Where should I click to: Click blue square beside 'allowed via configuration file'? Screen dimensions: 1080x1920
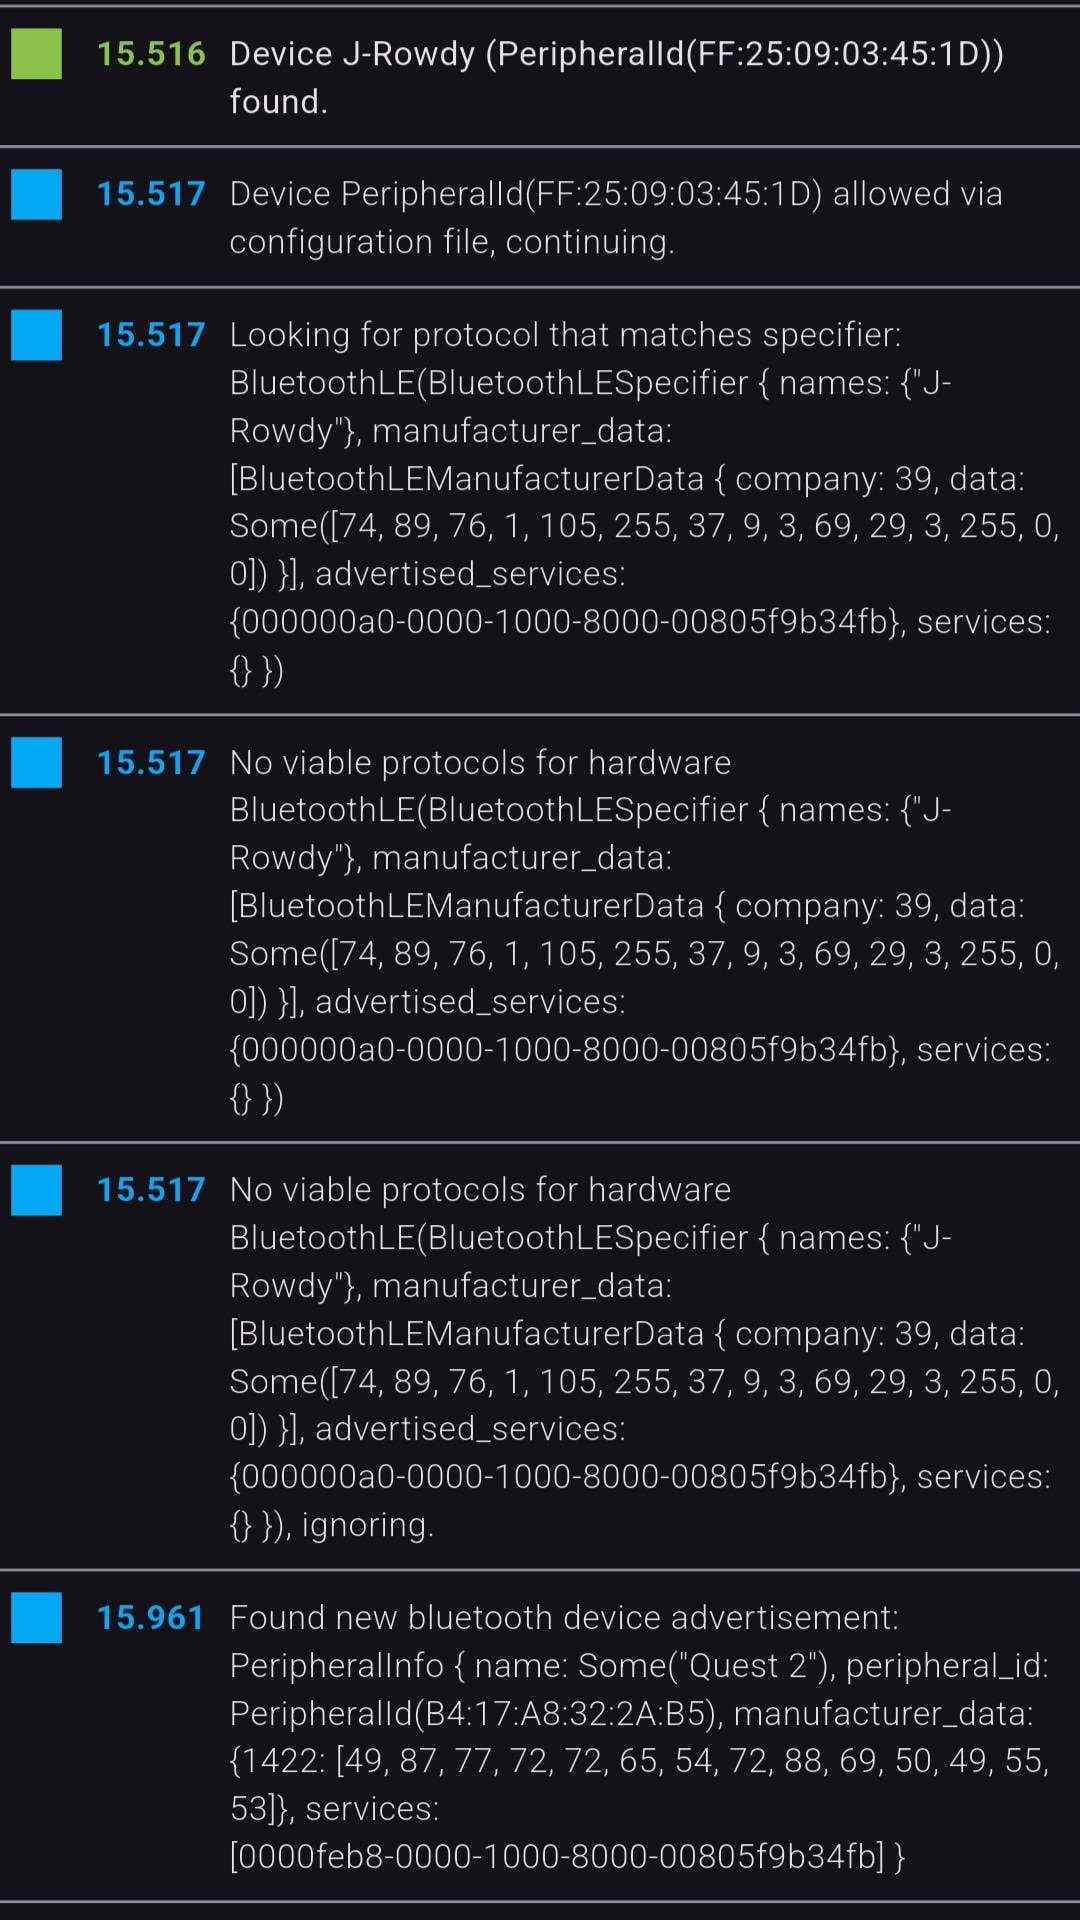click(x=36, y=194)
